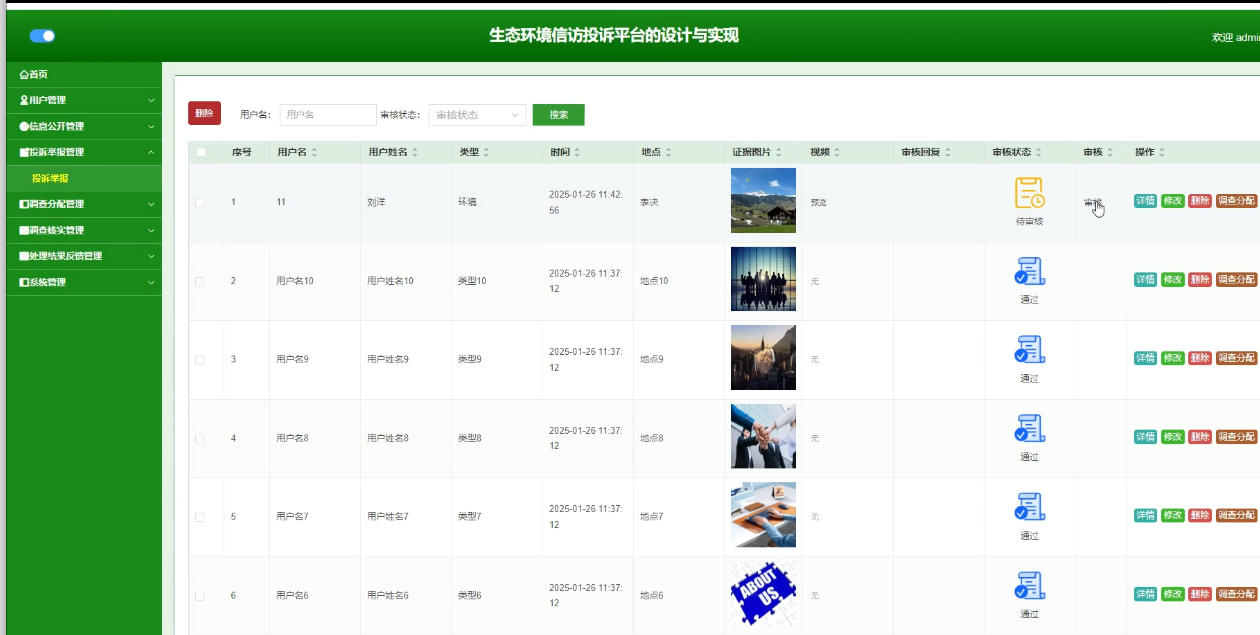Toggle the blue switch in the header
This screenshot has width=1260, height=635.
[x=42, y=36]
